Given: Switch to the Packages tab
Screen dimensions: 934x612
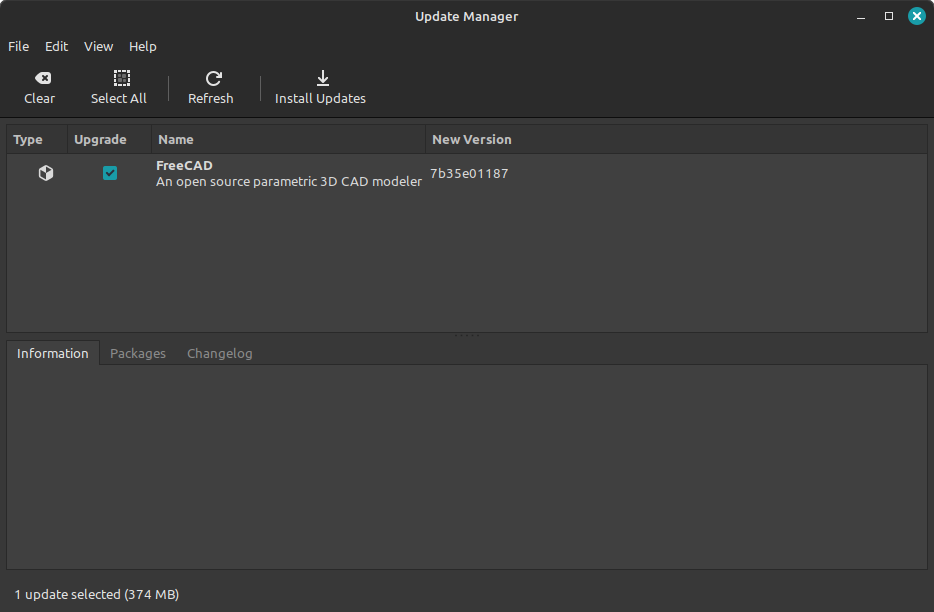Looking at the screenshot, I should [138, 353].
